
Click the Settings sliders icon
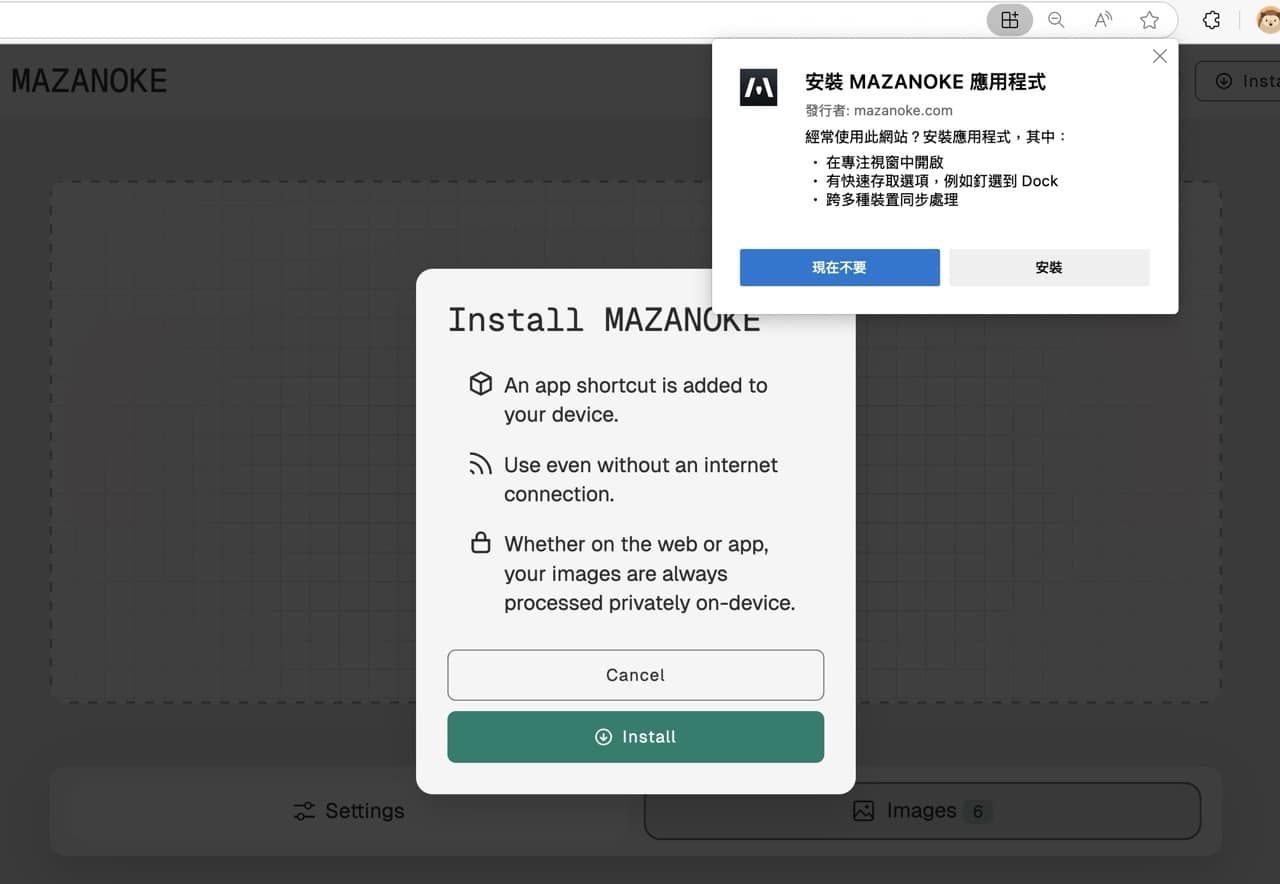(304, 811)
